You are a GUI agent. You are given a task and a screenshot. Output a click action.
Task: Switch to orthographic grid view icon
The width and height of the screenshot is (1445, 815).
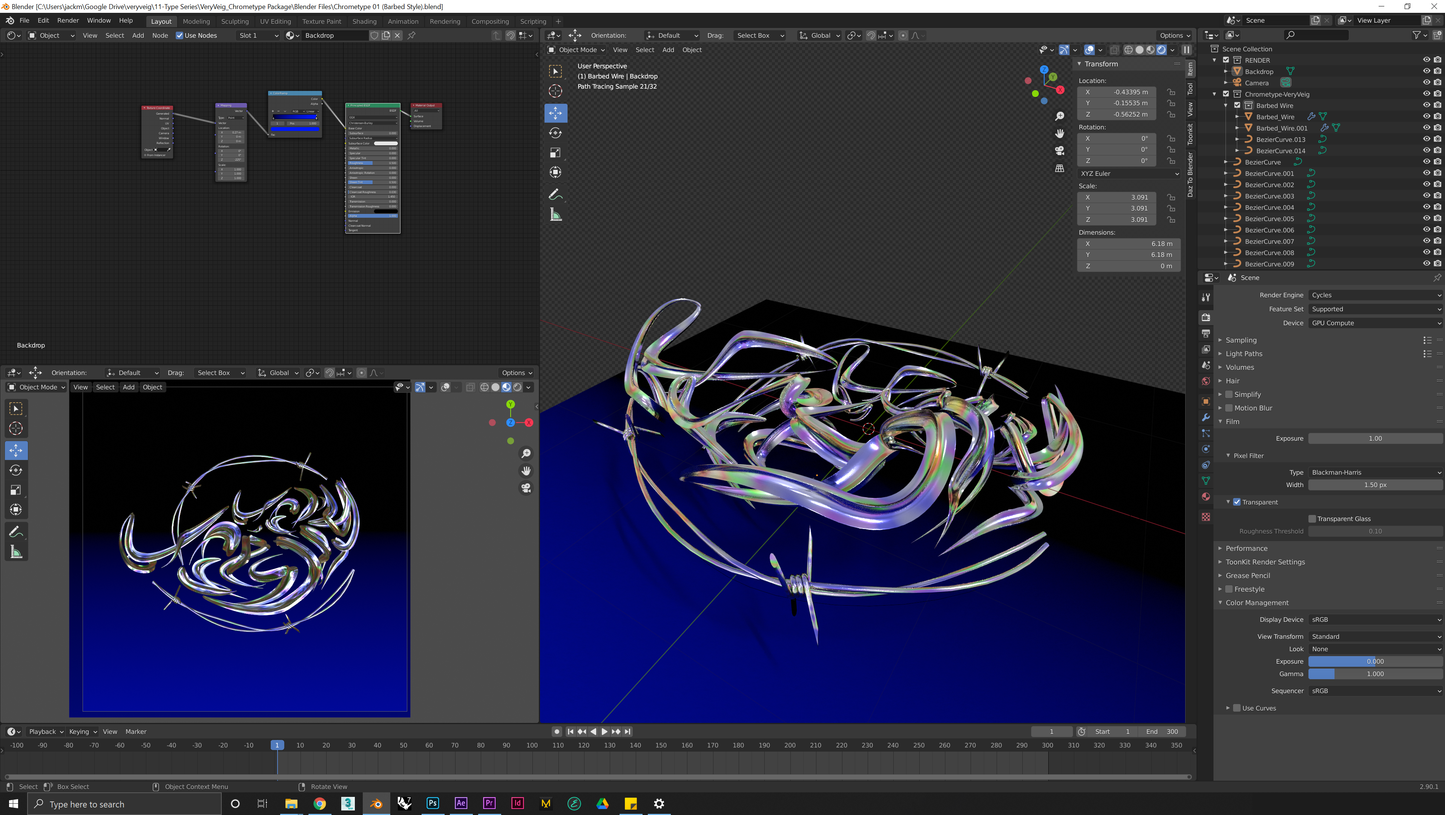[x=1060, y=168]
